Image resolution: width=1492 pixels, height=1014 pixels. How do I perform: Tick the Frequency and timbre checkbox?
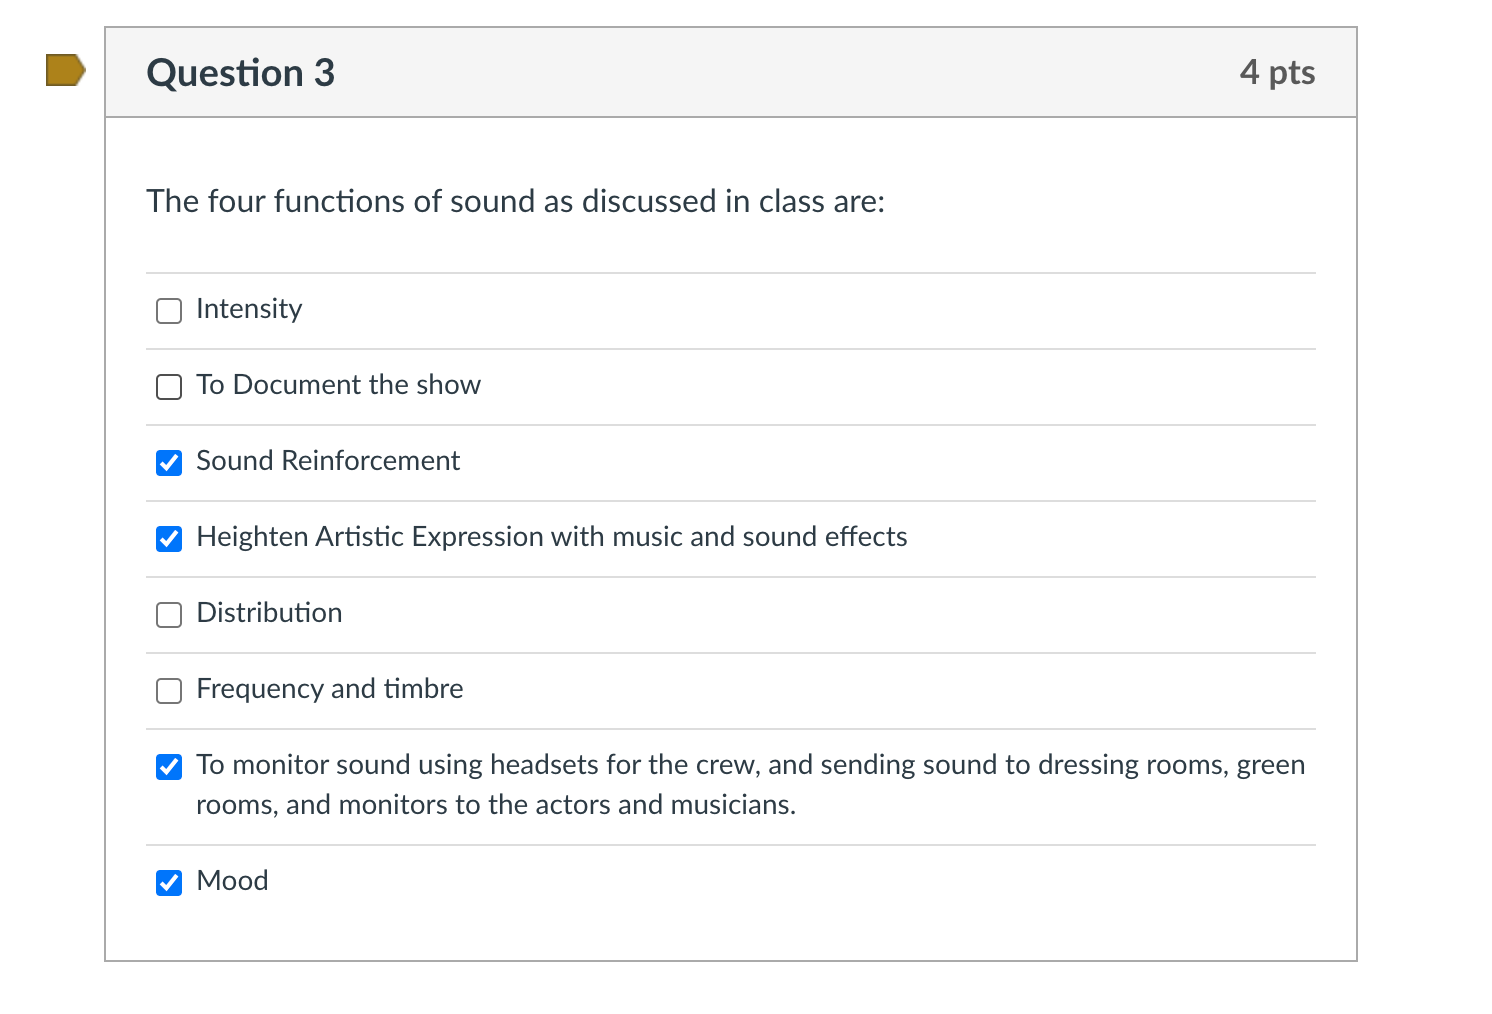[169, 690]
